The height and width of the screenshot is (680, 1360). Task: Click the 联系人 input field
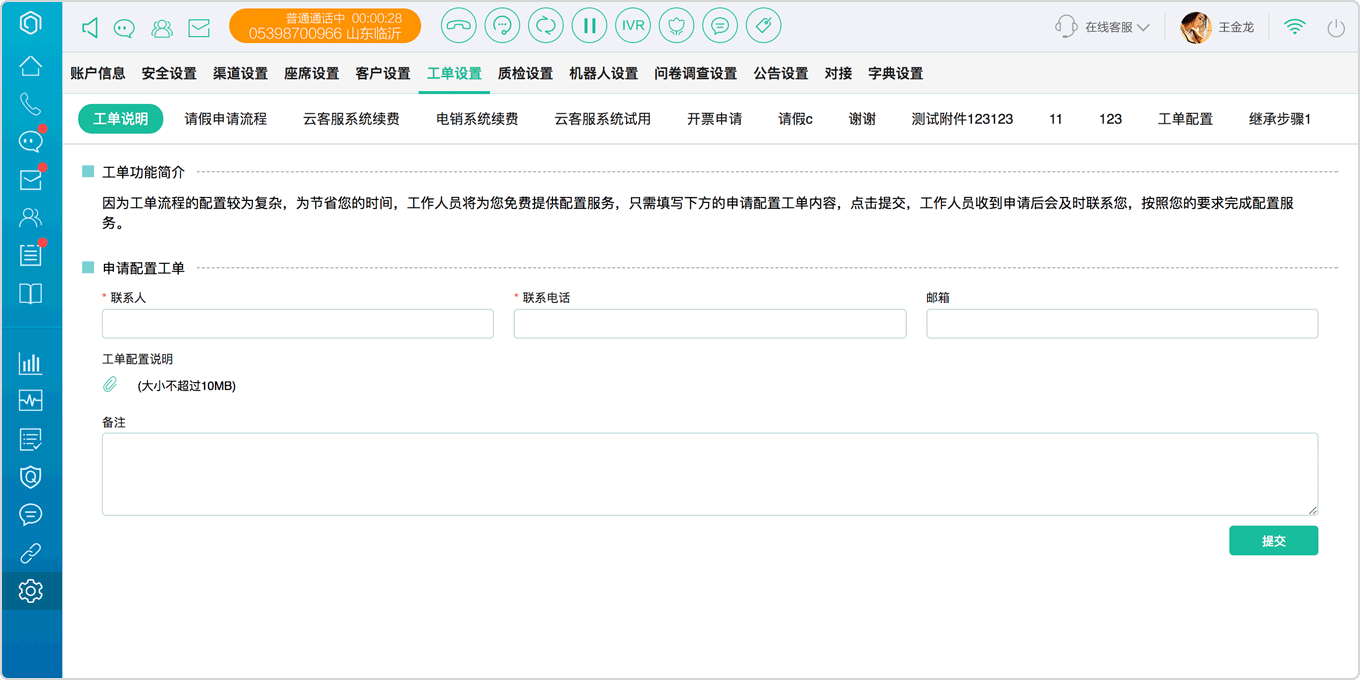298,323
